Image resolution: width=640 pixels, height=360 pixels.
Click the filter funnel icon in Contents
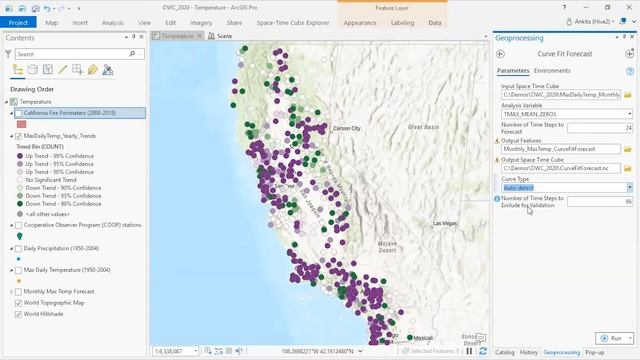coord(8,53)
